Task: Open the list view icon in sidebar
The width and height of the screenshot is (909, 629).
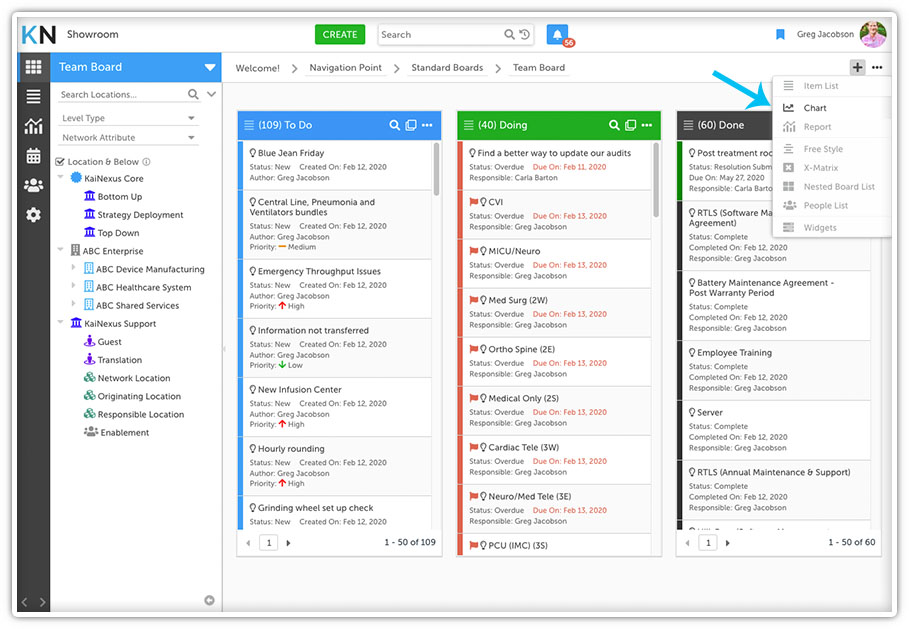Action: pos(33,96)
